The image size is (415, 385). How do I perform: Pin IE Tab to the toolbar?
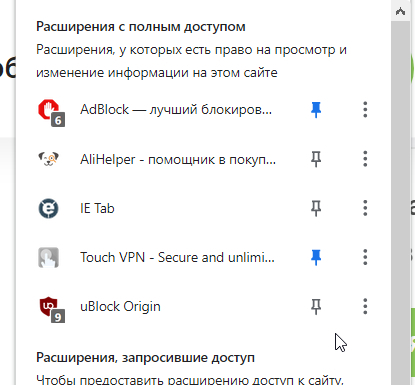(316, 208)
